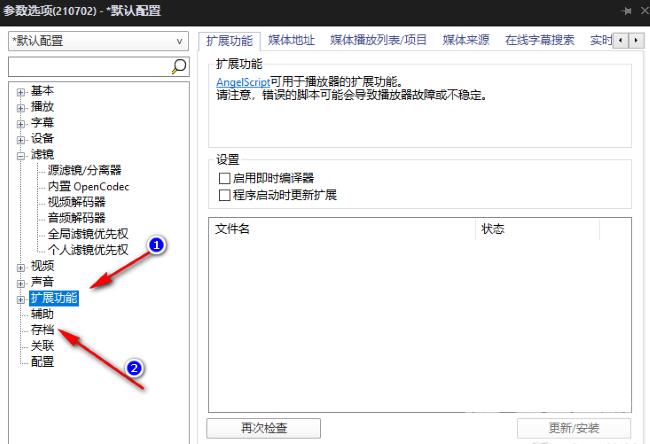Select 视频解码器 under 滤镜
The width and height of the screenshot is (650, 444).
76,202
